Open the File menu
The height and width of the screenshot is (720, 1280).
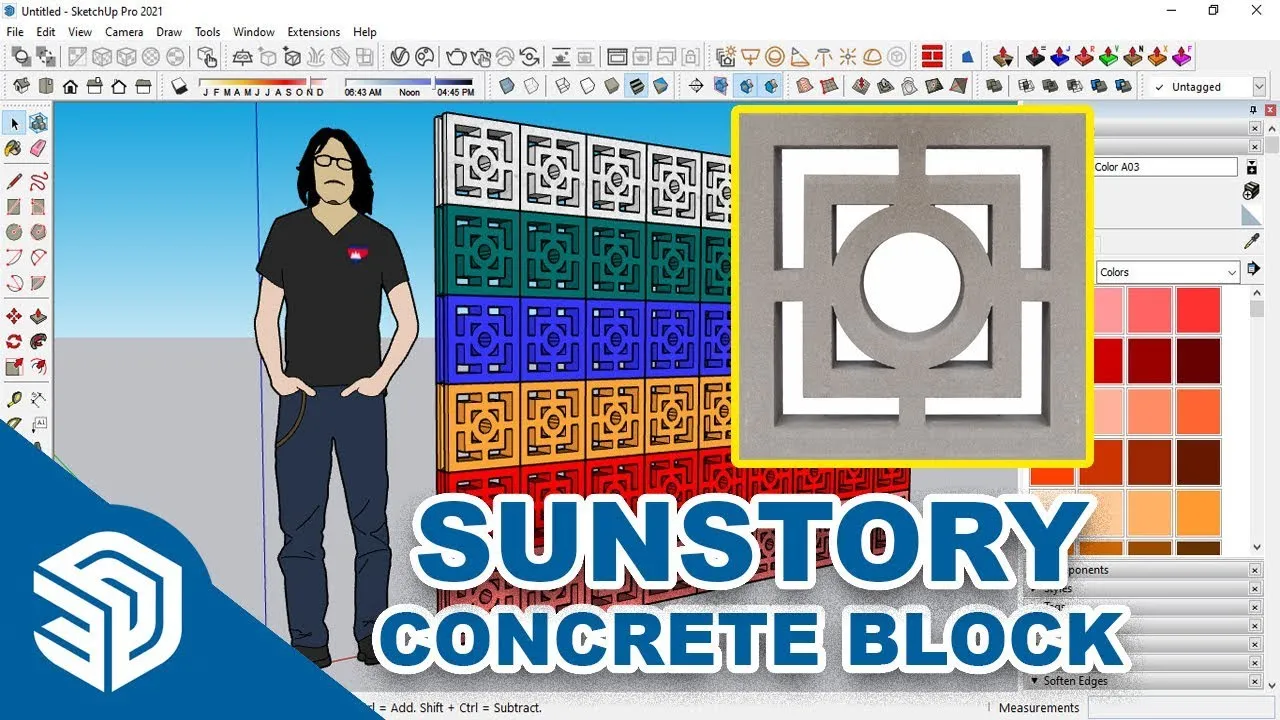click(x=15, y=32)
